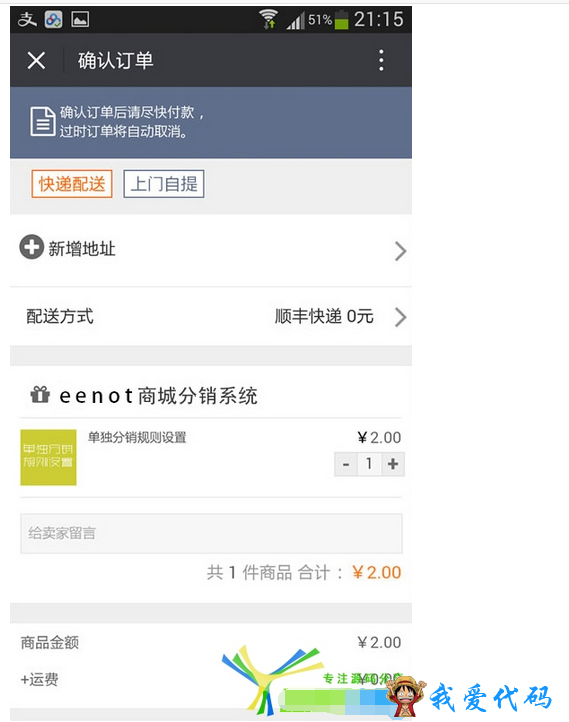The height and width of the screenshot is (722, 569).
Task: Expand the 新增地址 row chevron
Action: [x=401, y=251]
